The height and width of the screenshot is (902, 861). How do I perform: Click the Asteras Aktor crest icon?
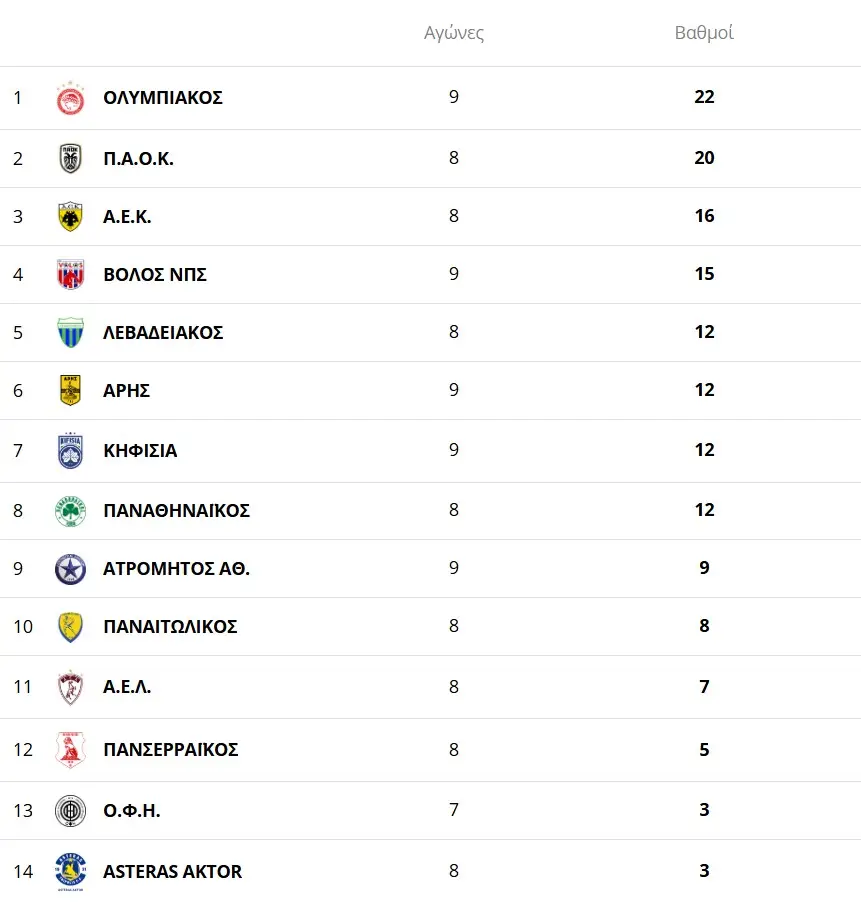click(x=70, y=871)
